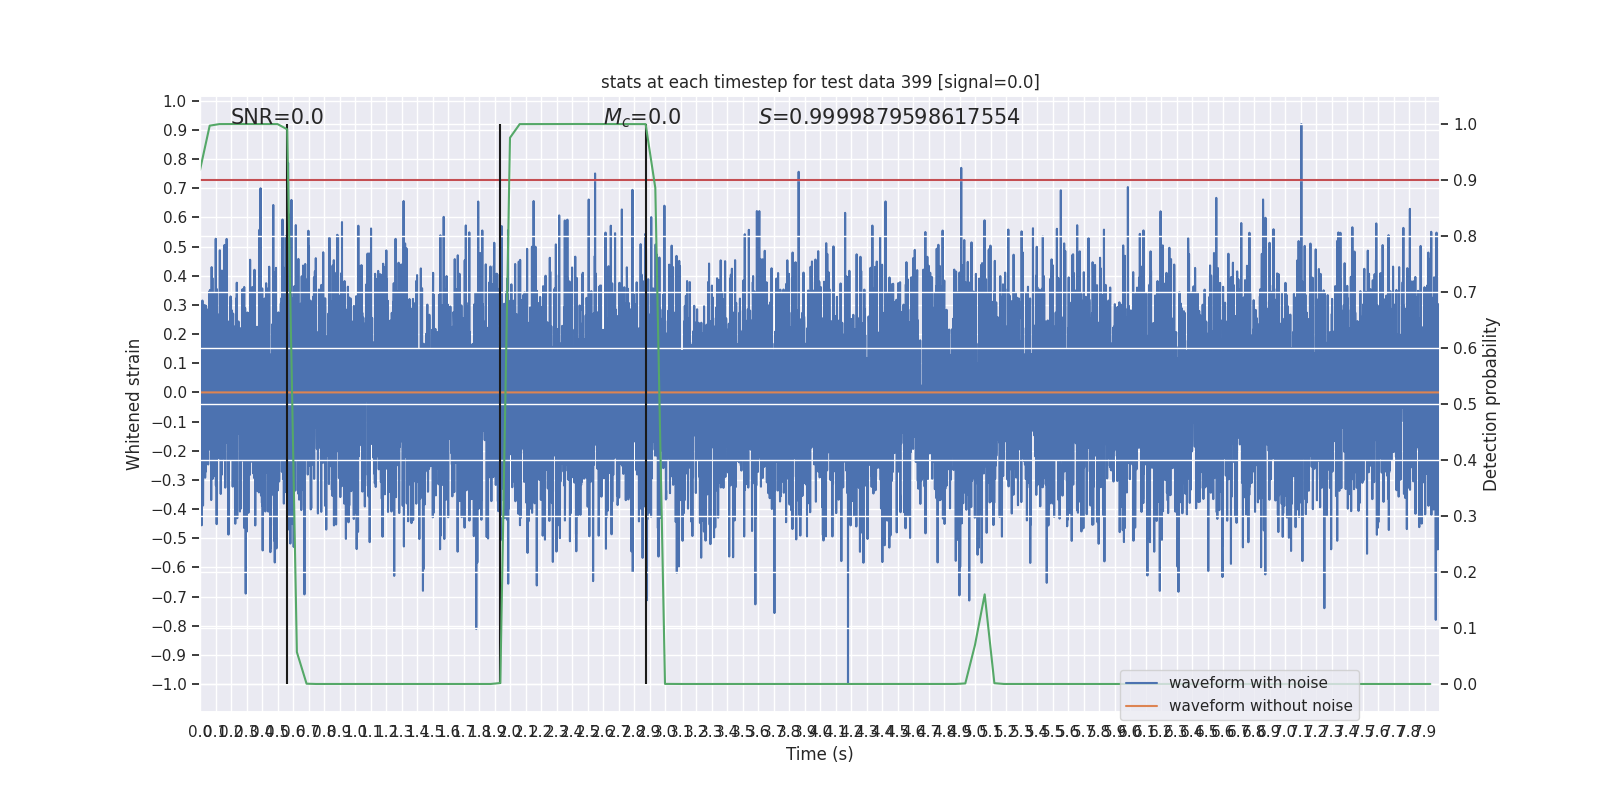The width and height of the screenshot is (1600, 800).
Task: Select 'waveform without noise' legend entry
Action: coord(1260,706)
